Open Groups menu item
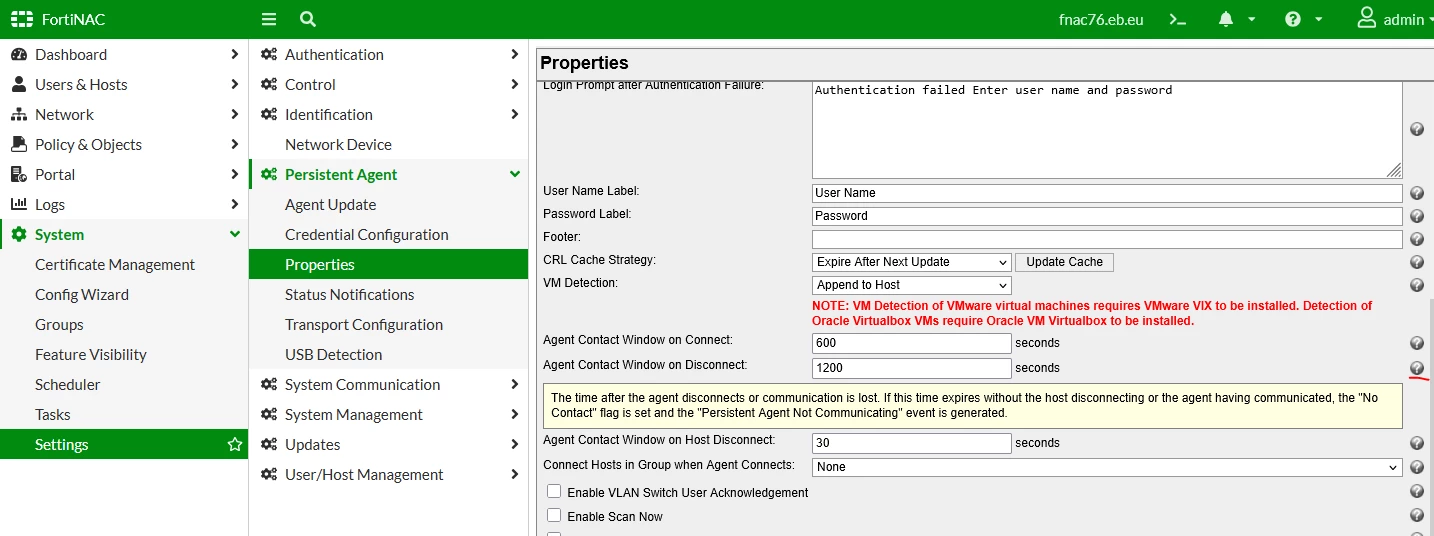Viewport: 1434px width, 536px height. pos(59,324)
